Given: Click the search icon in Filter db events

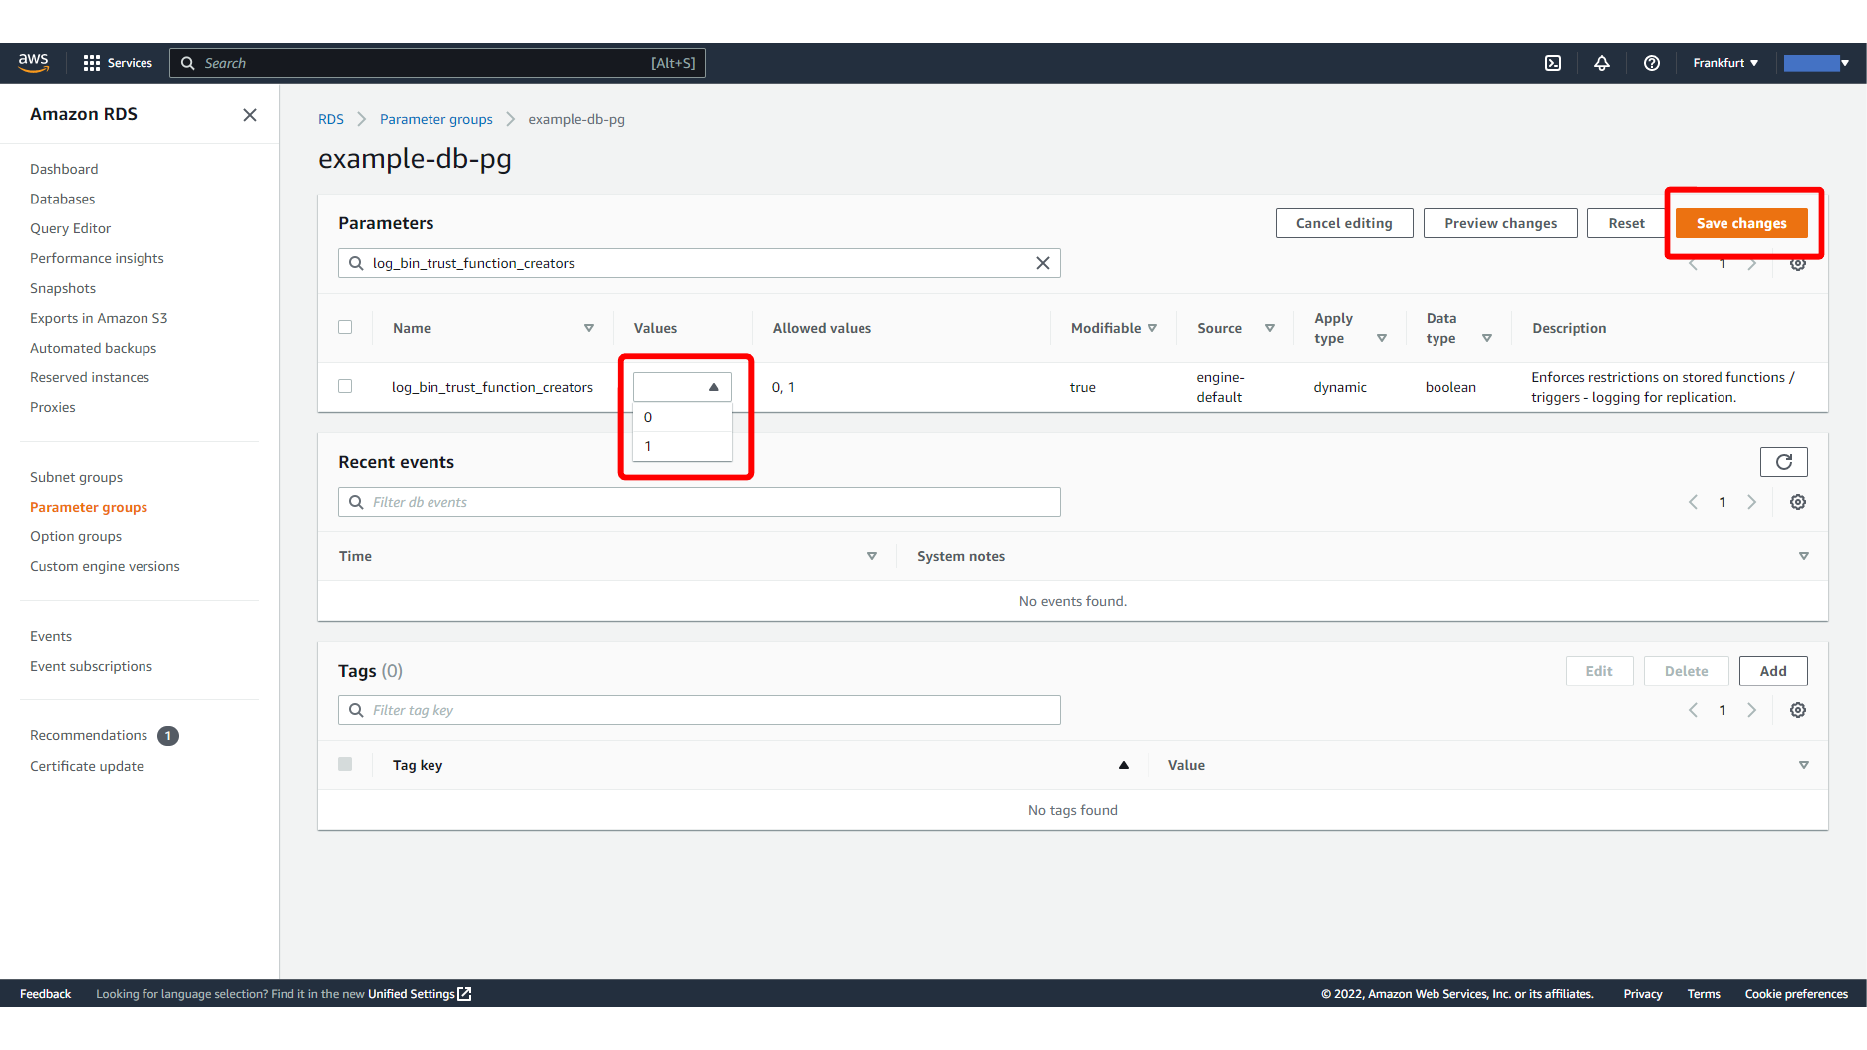Looking at the screenshot, I should [356, 502].
